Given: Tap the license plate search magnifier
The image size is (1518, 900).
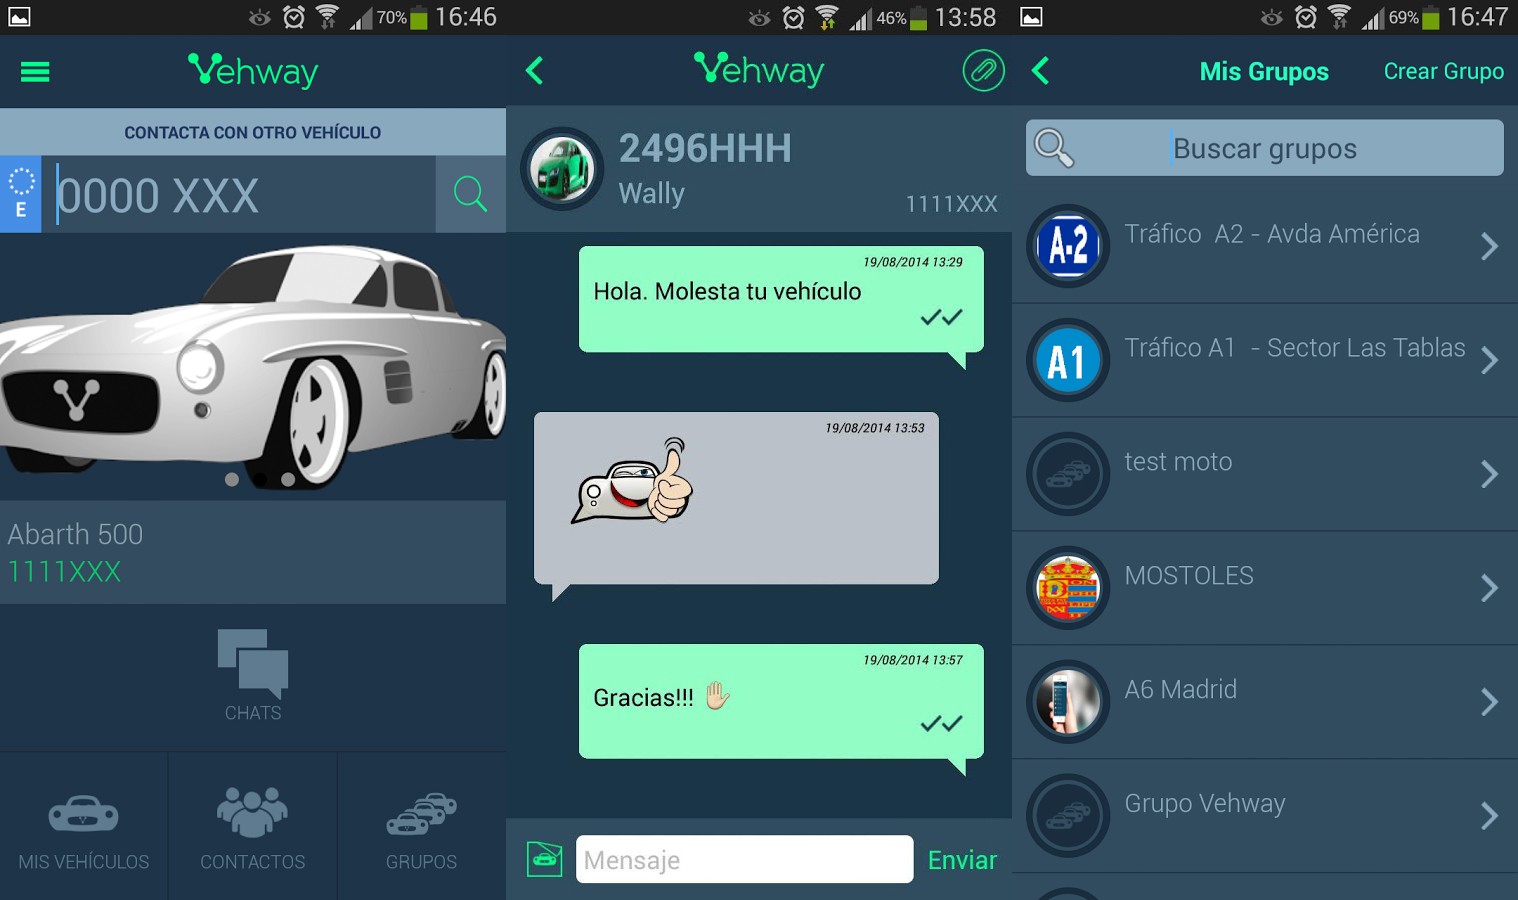Looking at the screenshot, I should pyautogui.click(x=470, y=194).
